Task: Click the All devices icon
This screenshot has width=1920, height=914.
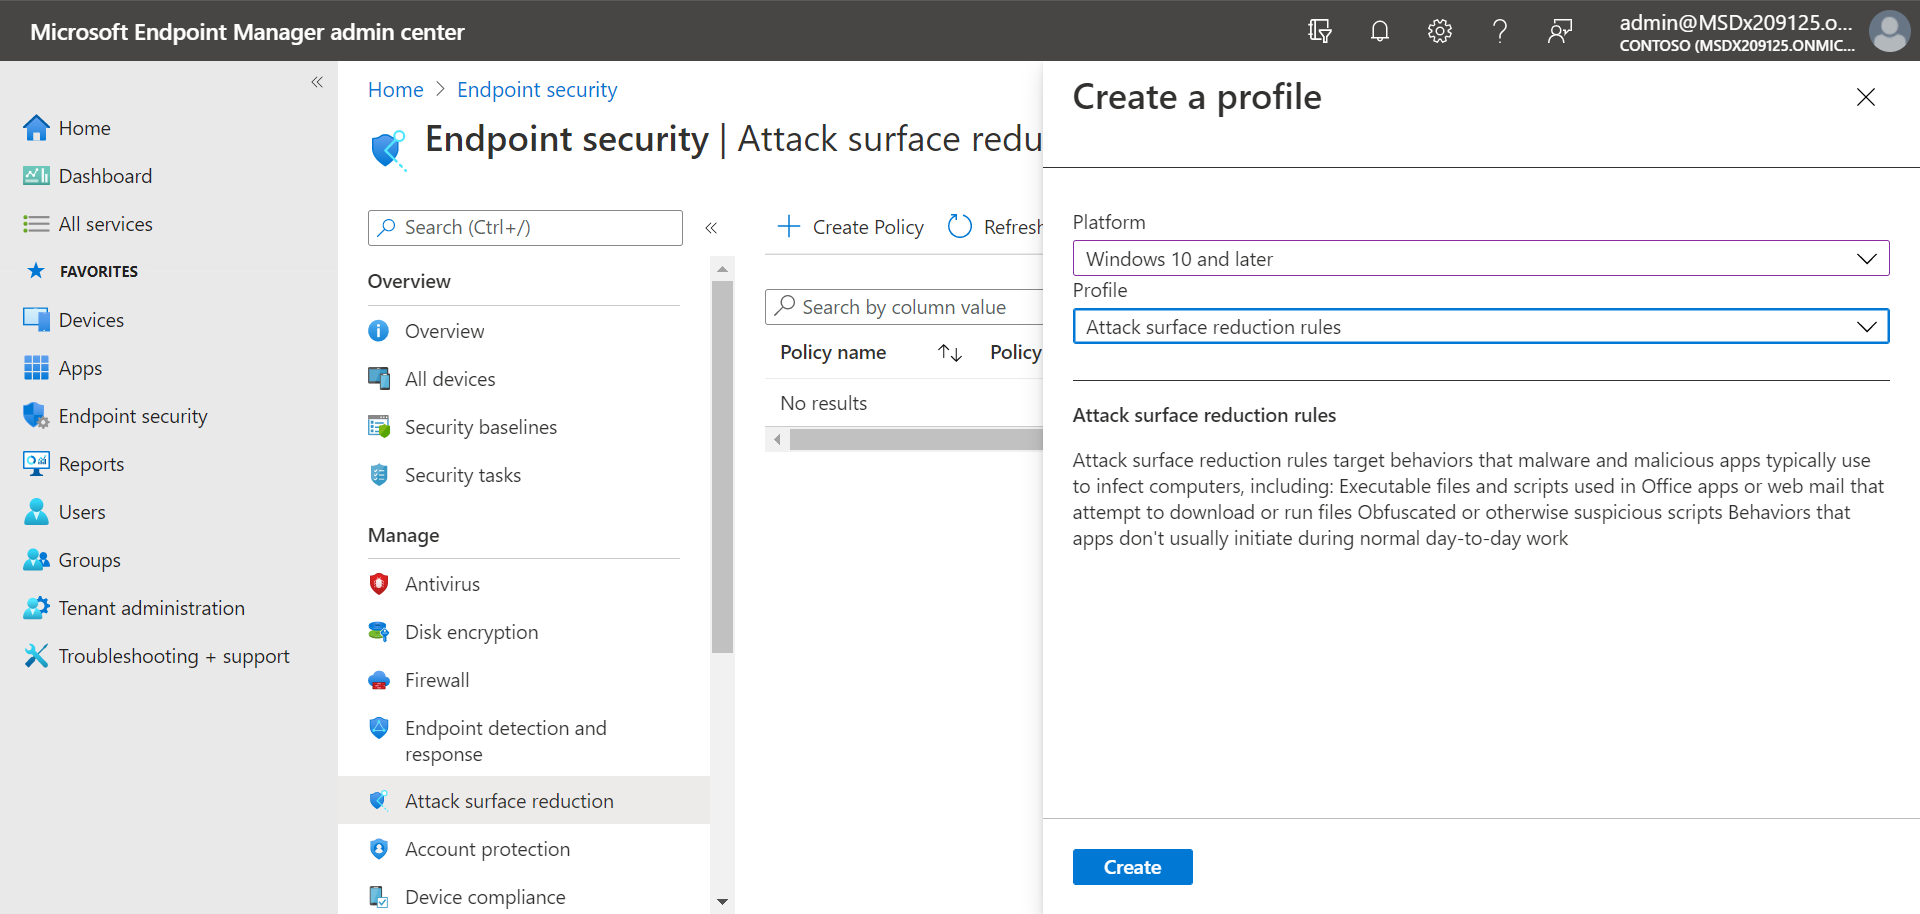Action: point(379,379)
